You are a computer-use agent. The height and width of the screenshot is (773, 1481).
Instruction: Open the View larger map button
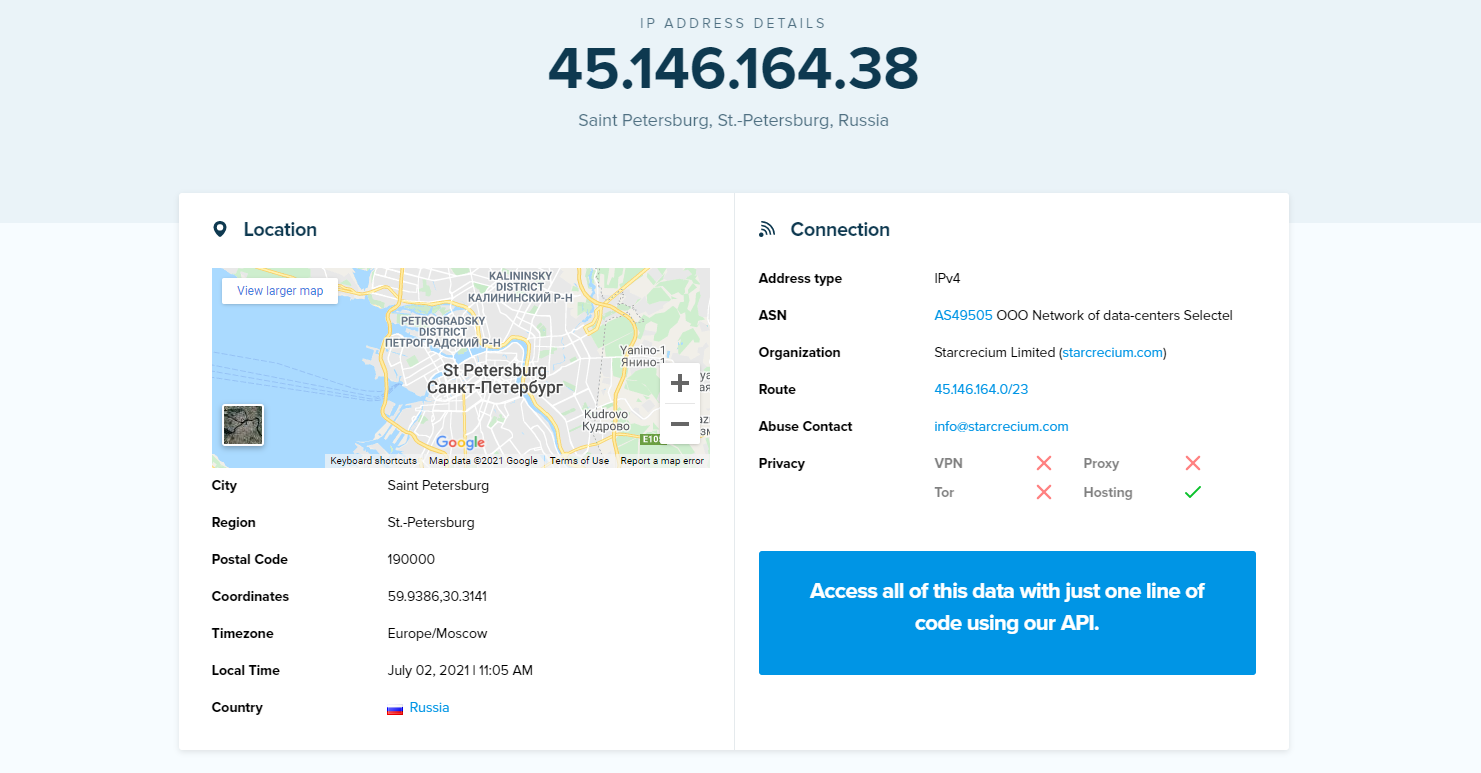280,291
